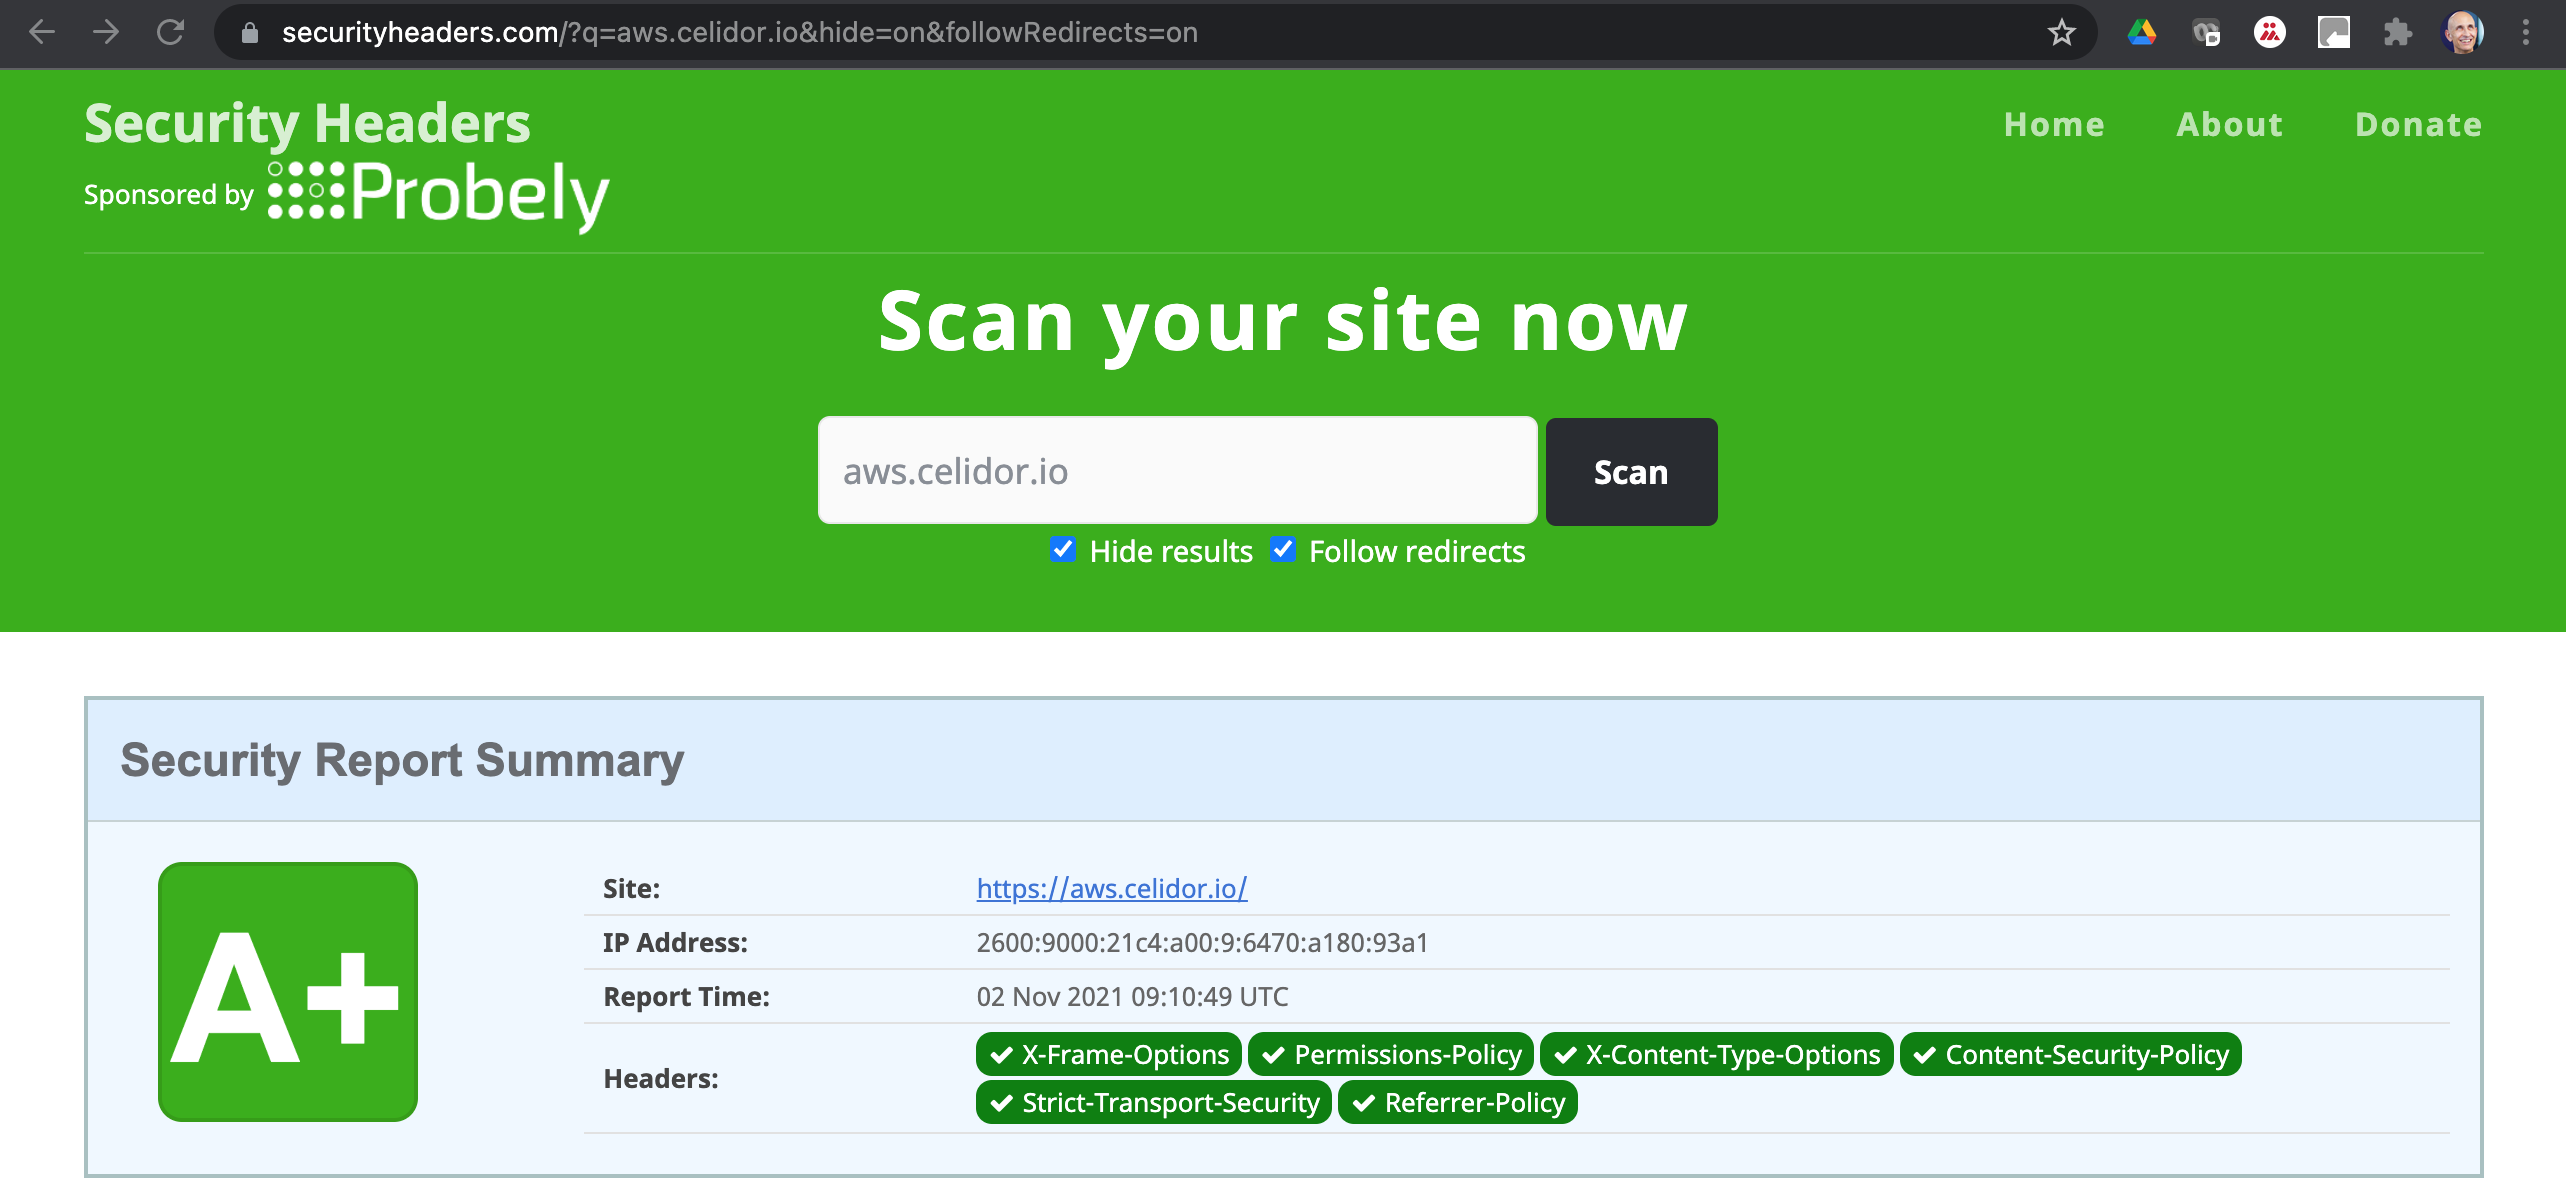Open the About nav item
Image resolution: width=2566 pixels, height=1202 pixels.
click(2229, 124)
